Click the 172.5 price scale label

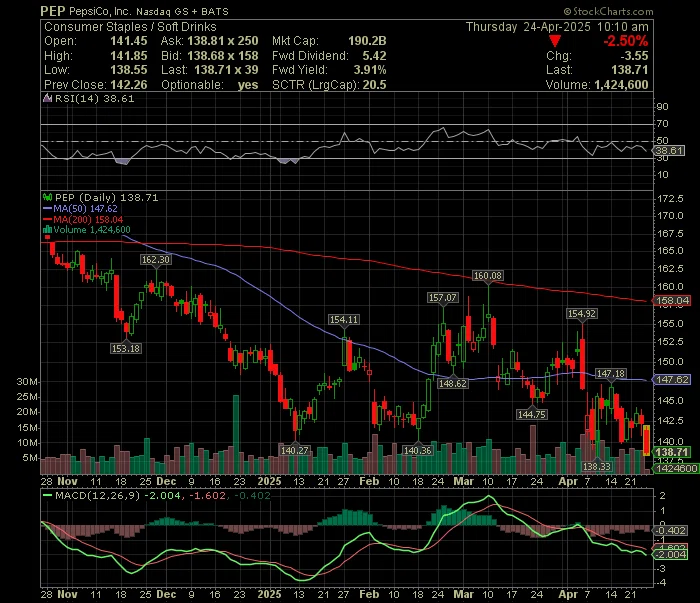point(670,198)
